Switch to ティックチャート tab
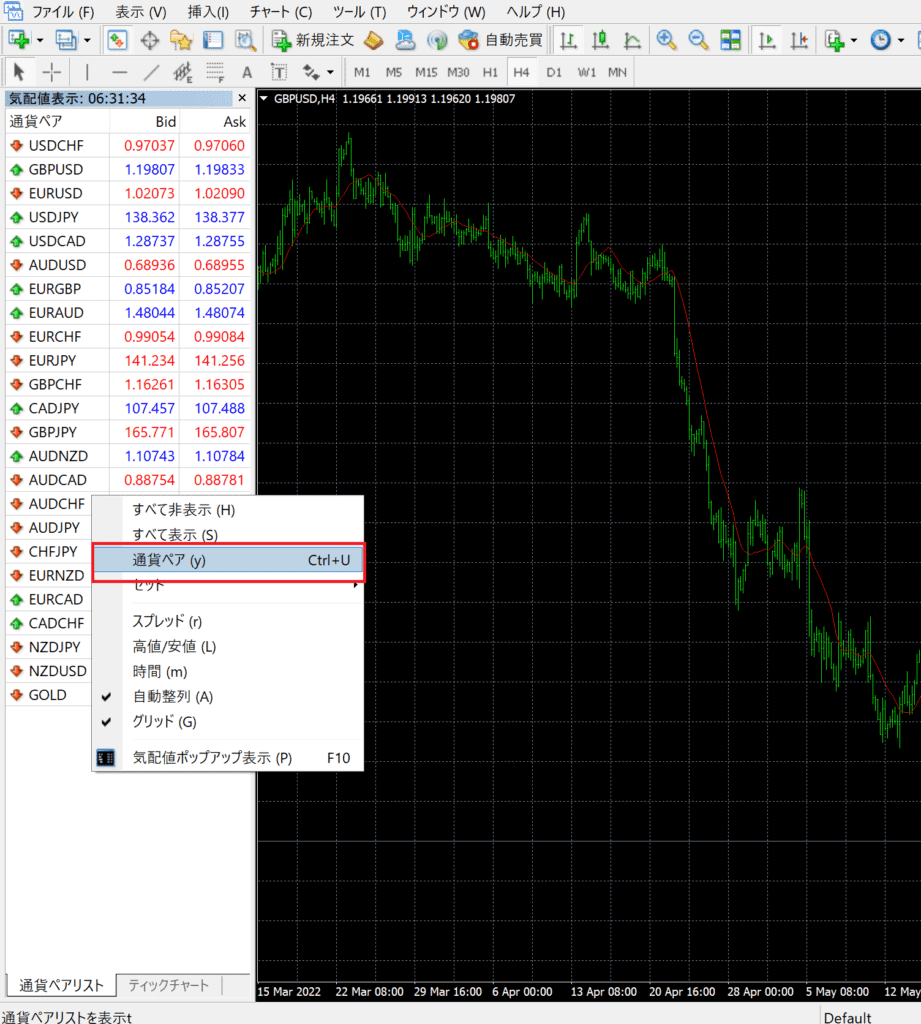The height and width of the screenshot is (1024, 921). tap(168, 985)
